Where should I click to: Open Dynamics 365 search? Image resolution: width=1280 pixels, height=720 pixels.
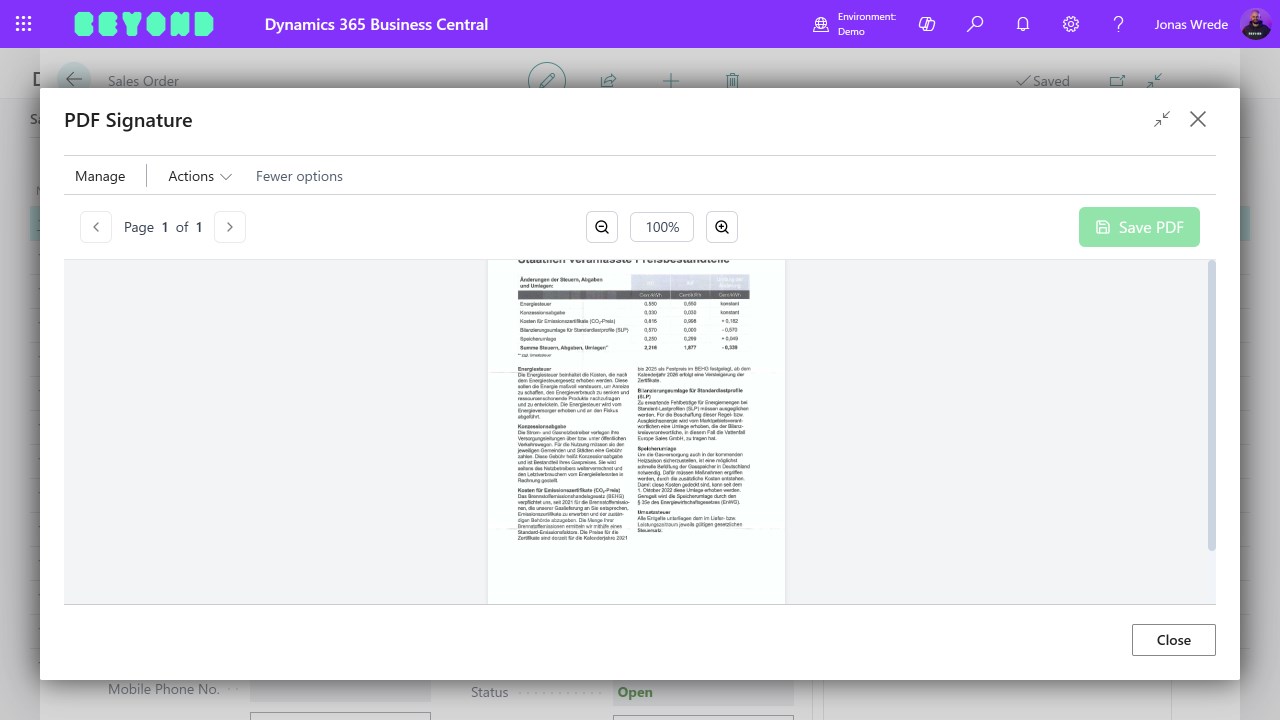click(975, 24)
